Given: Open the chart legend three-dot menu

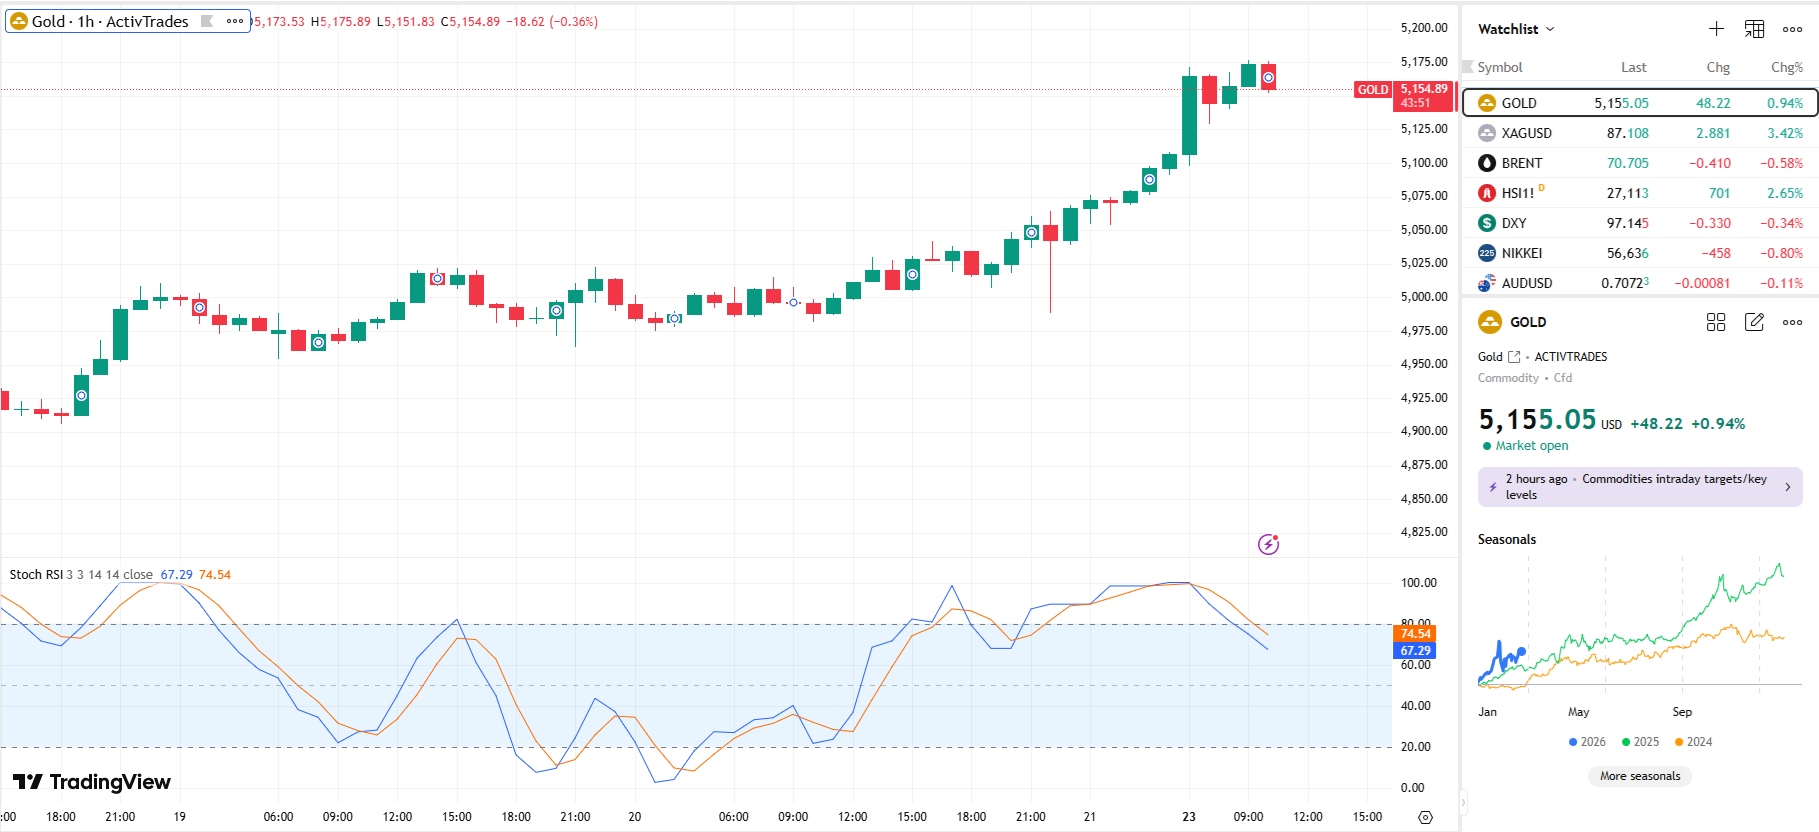Looking at the screenshot, I should tap(235, 21).
